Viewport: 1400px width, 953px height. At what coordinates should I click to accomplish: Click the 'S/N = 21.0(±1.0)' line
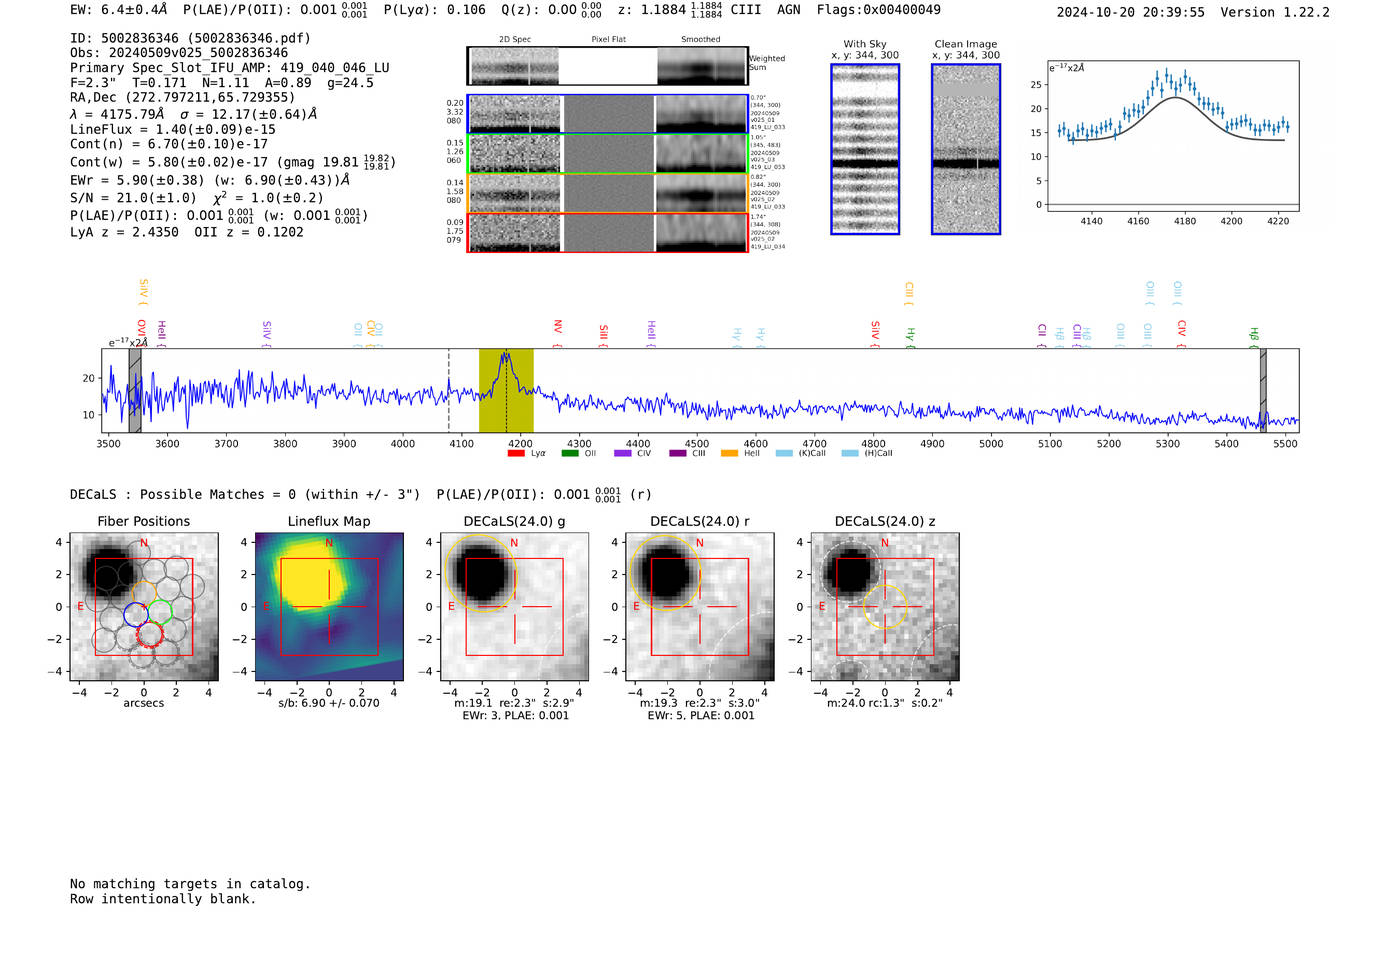click(197, 198)
